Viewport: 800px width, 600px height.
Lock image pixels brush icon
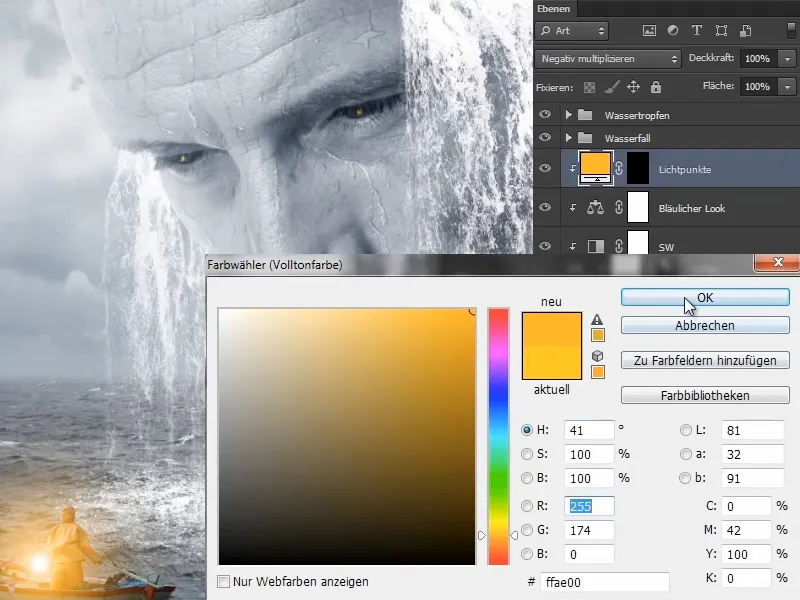[611, 87]
